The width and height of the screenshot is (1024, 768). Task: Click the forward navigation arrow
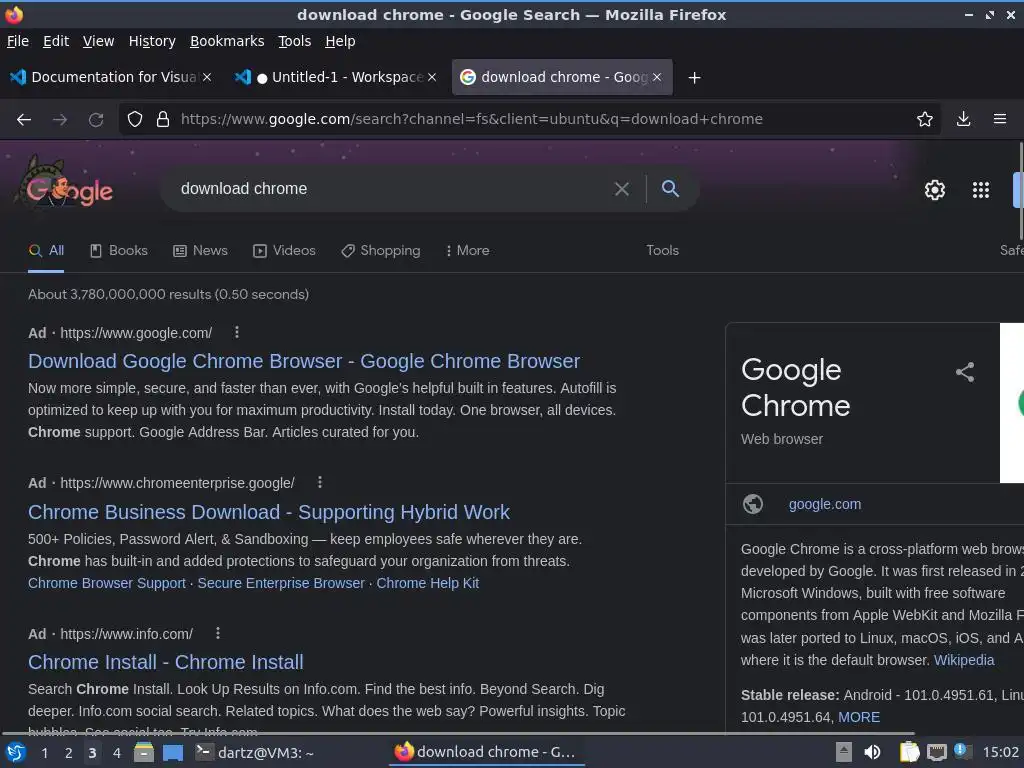pyautogui.click(x=60, y=120)
